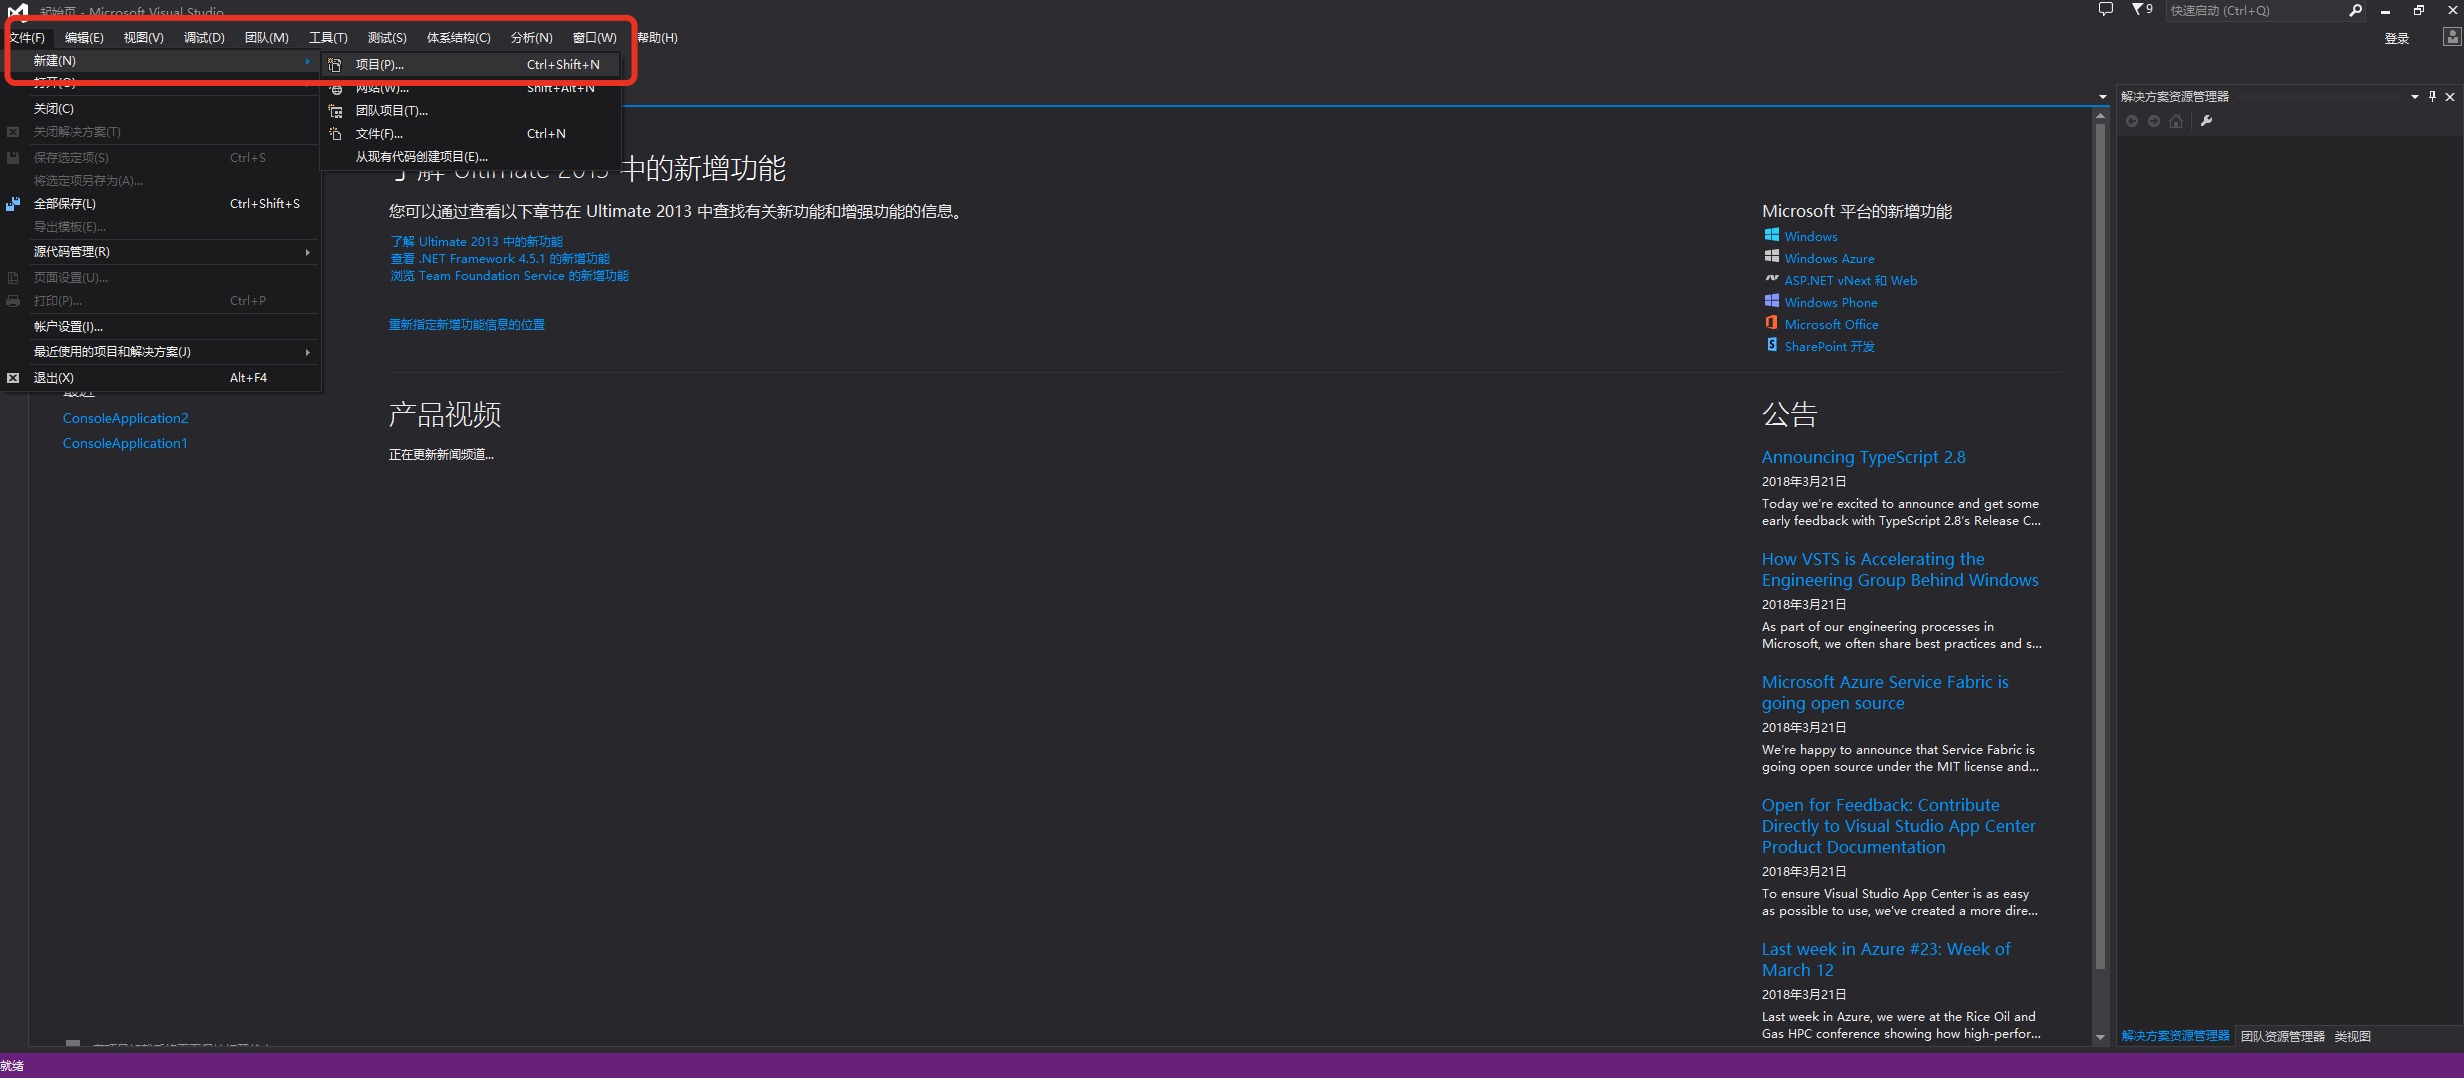Open recent project ConsoleApplication2
This screenshot has height=1078, width=2464.
coord(125,418)
